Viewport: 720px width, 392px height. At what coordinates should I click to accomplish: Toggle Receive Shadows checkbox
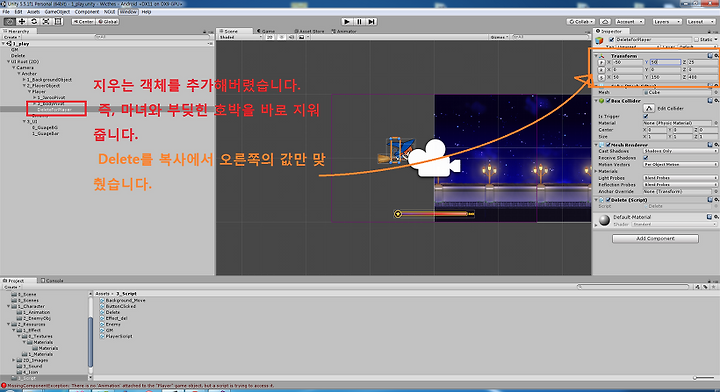(x=646, y=158)
